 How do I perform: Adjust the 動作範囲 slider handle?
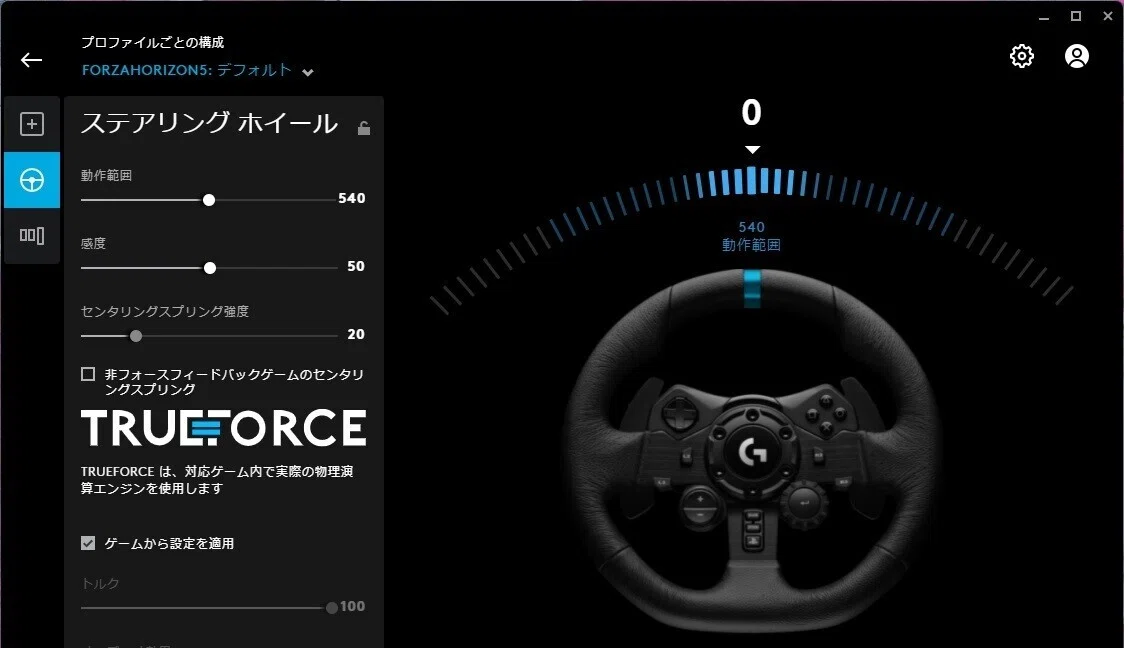[209, 200]
